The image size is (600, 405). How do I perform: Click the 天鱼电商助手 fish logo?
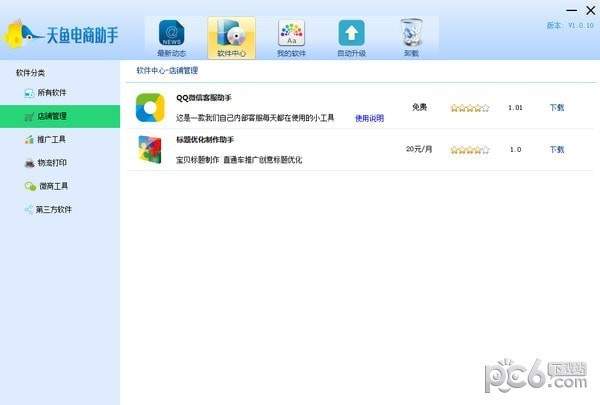click(x=22, y=36)
